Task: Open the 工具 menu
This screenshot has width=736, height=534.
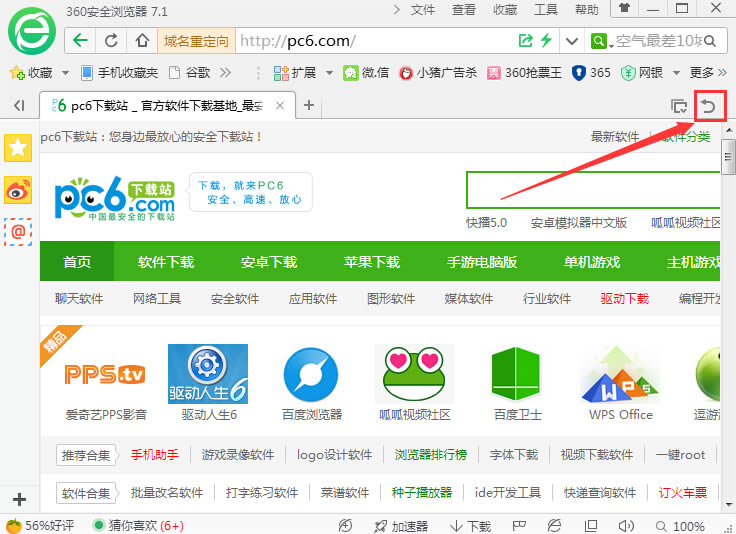Action: click(546, 9)
